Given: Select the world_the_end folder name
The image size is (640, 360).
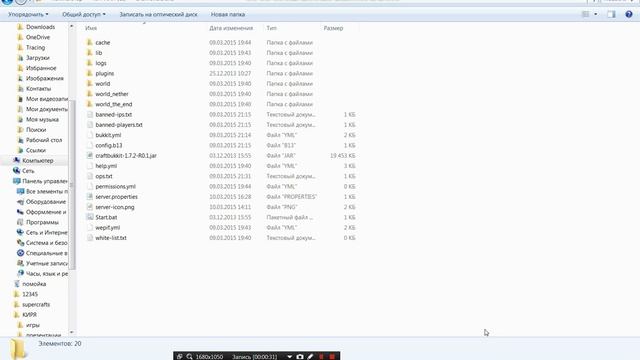Looking at the screenshot, I should coord(114,104).
